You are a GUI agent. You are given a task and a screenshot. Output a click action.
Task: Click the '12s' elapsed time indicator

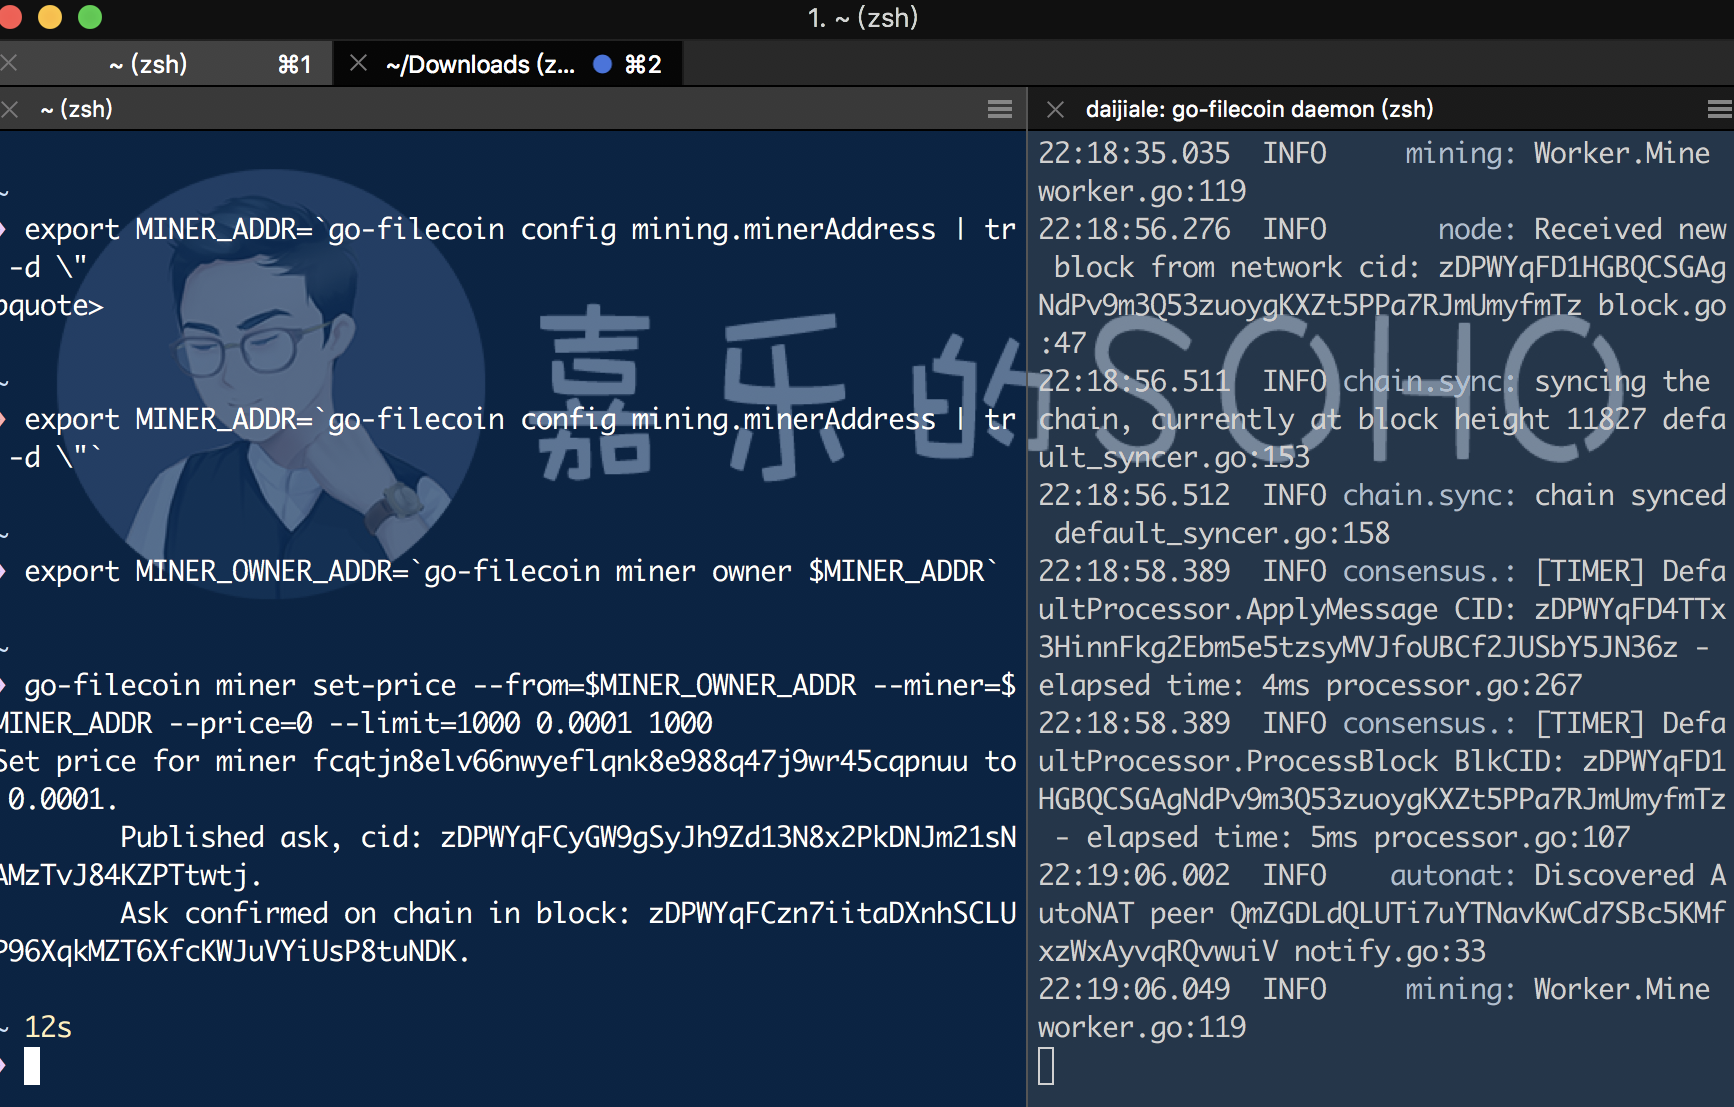coord(48,1027)
